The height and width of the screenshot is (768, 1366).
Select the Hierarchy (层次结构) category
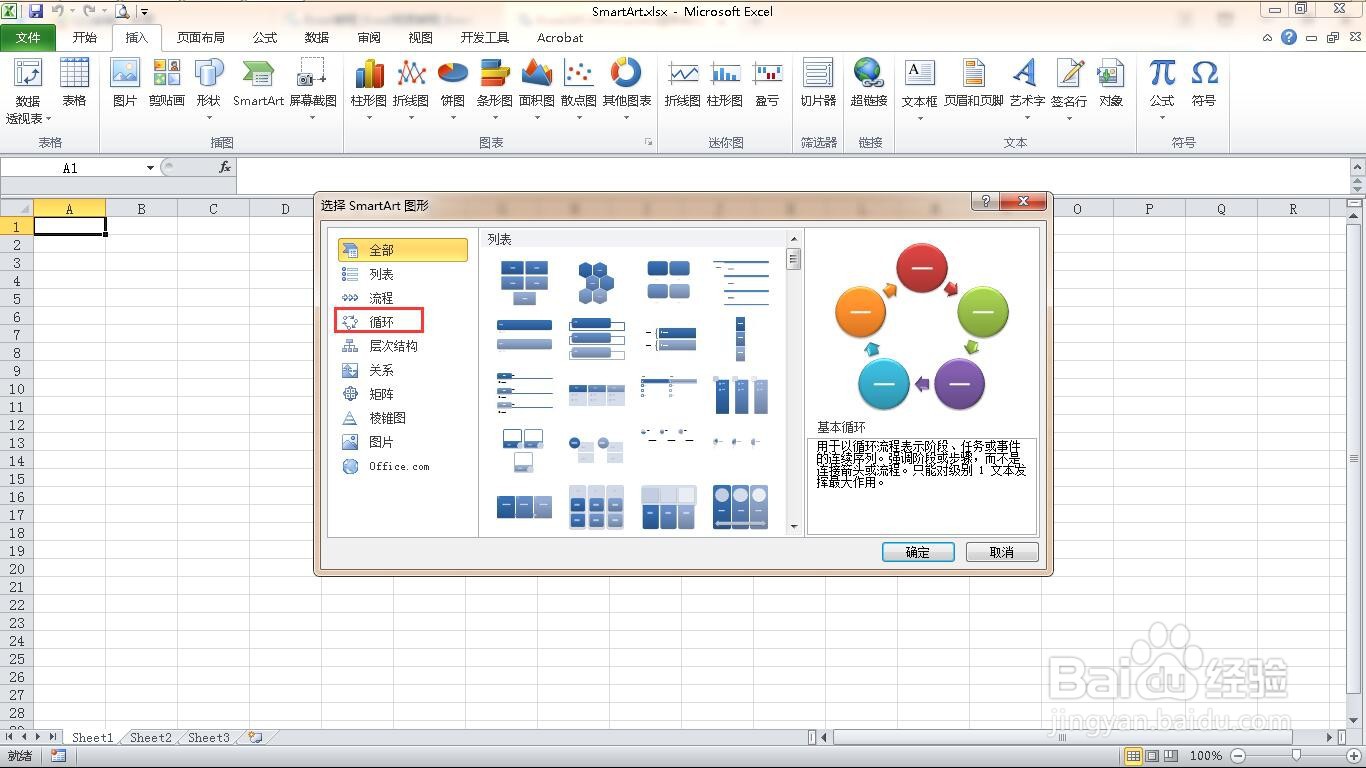(x=403, y=346)
